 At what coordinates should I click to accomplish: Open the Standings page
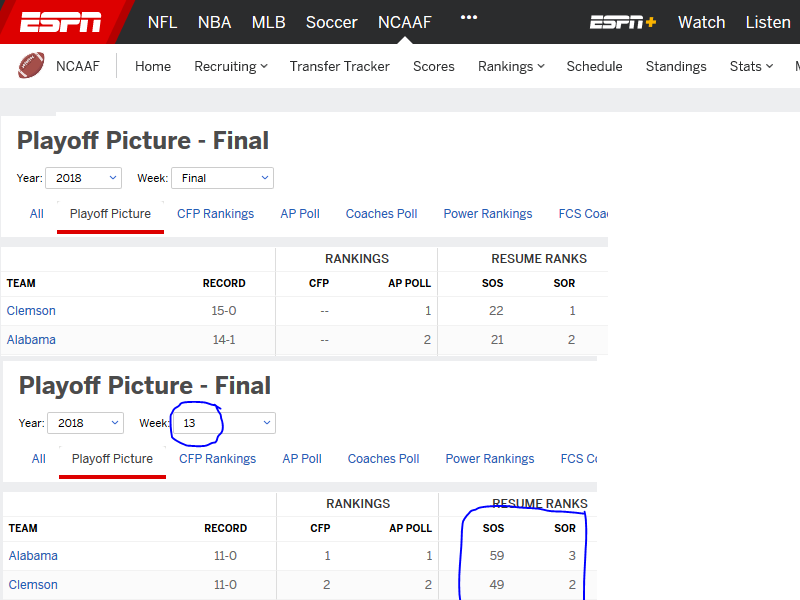click(676, 66)
